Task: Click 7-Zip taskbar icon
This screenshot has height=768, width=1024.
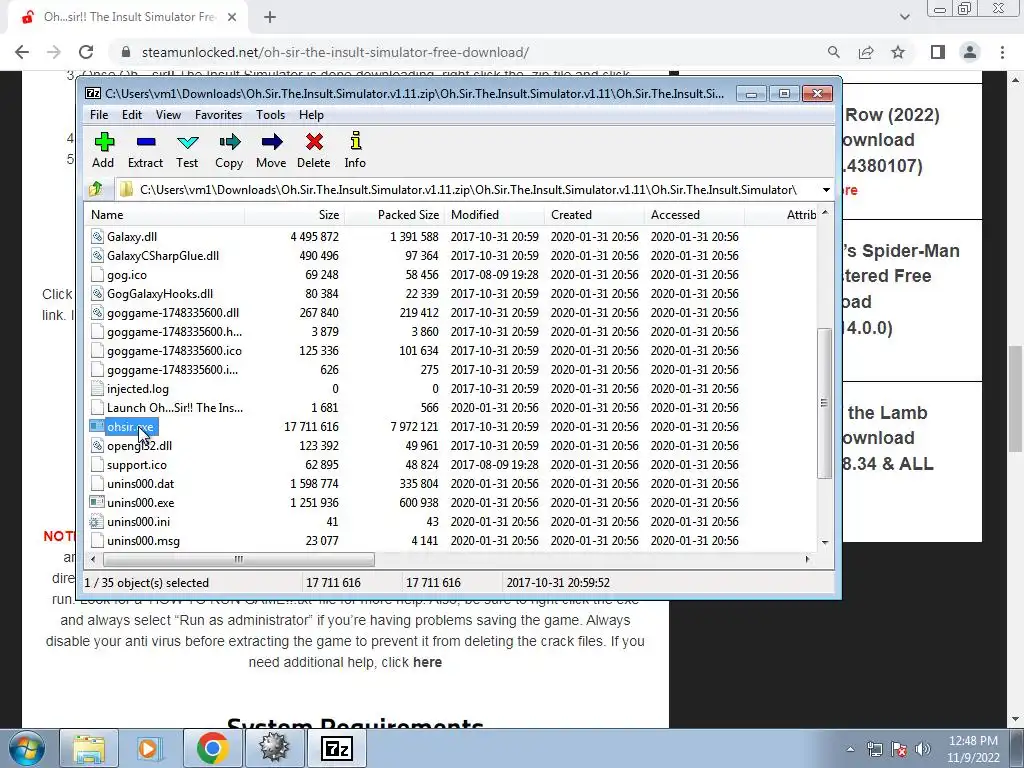Action: (x=336, y=748)
